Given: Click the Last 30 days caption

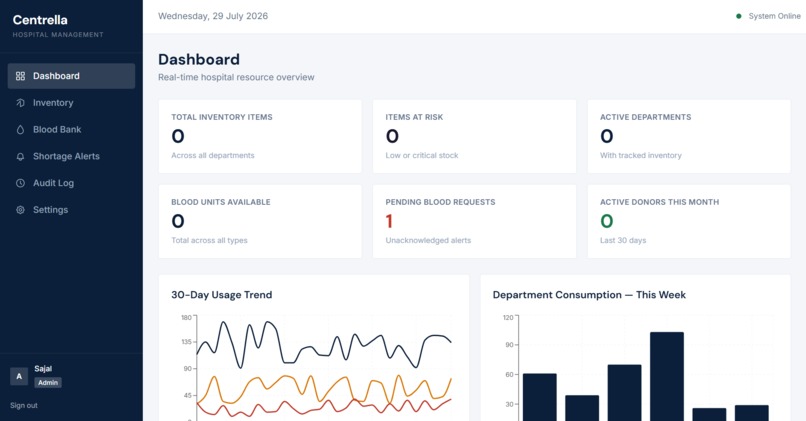Looking at the screenshot, I should pyautogui.click(x=623, y=241).
